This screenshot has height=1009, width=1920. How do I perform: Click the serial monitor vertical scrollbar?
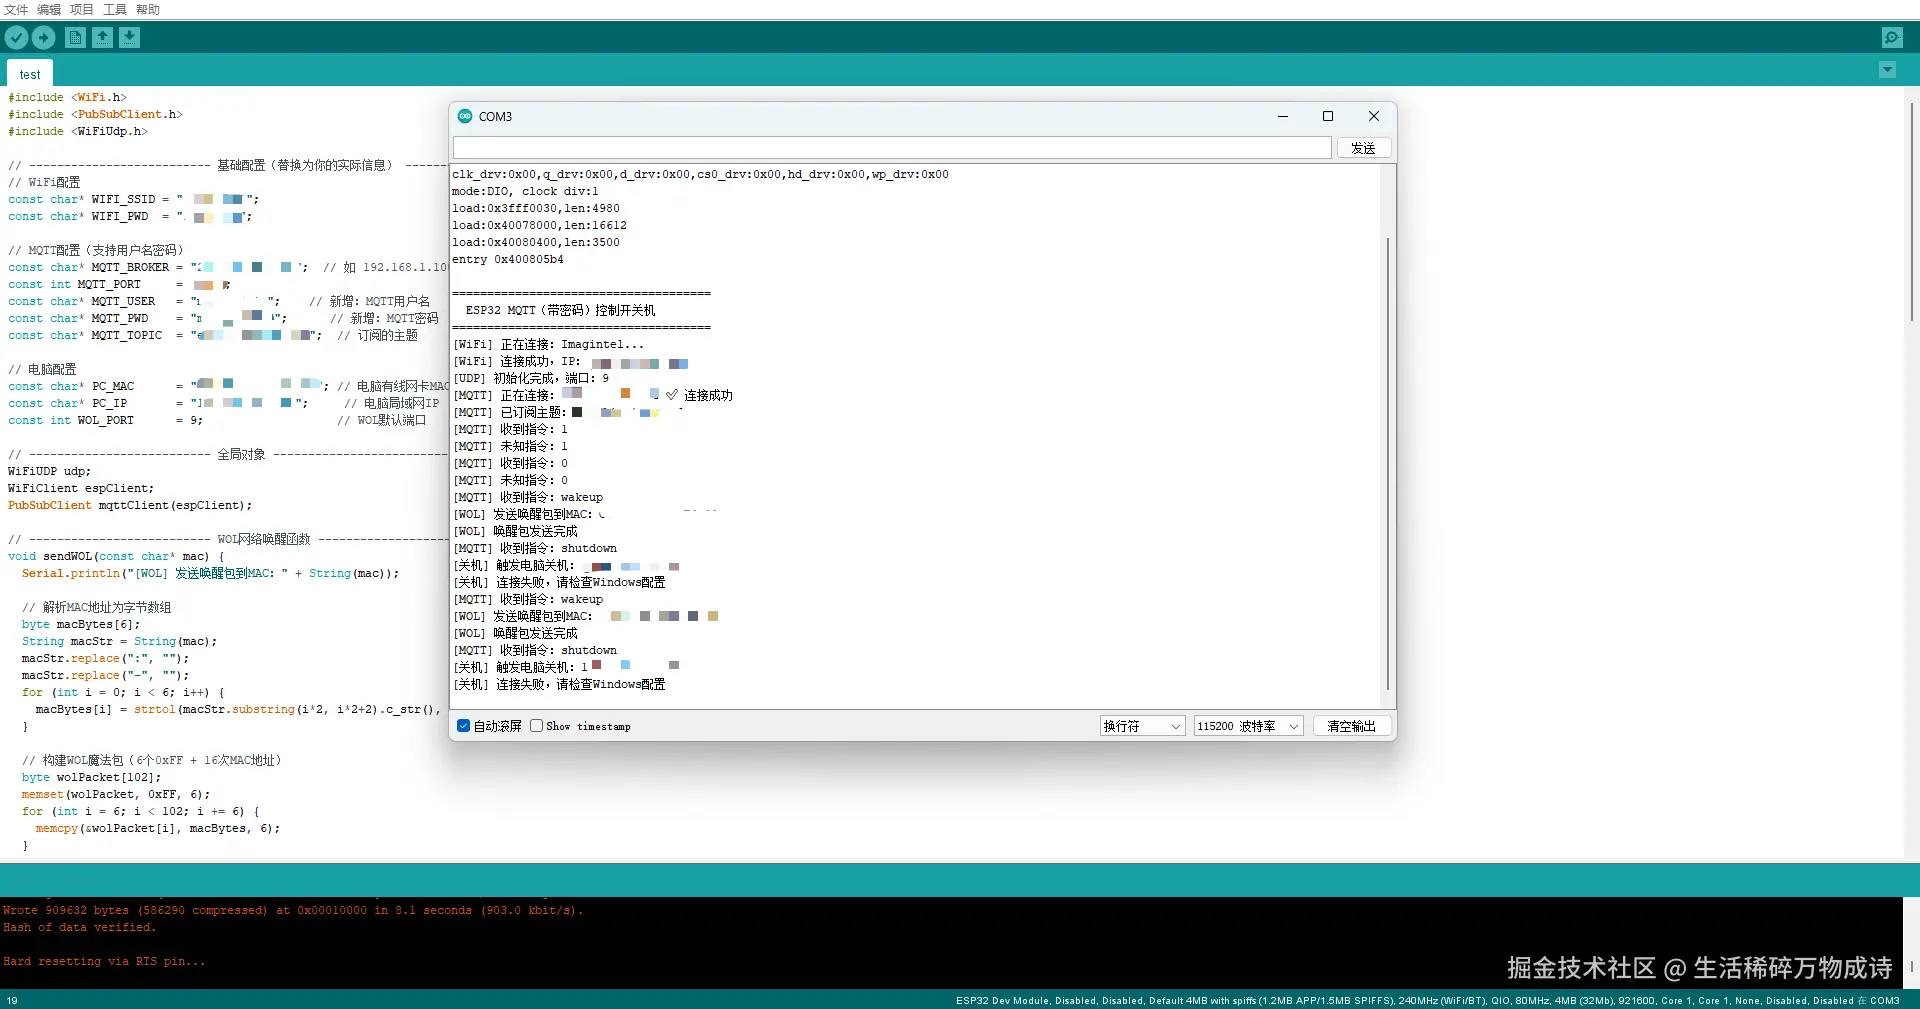tap(1387, 460)
